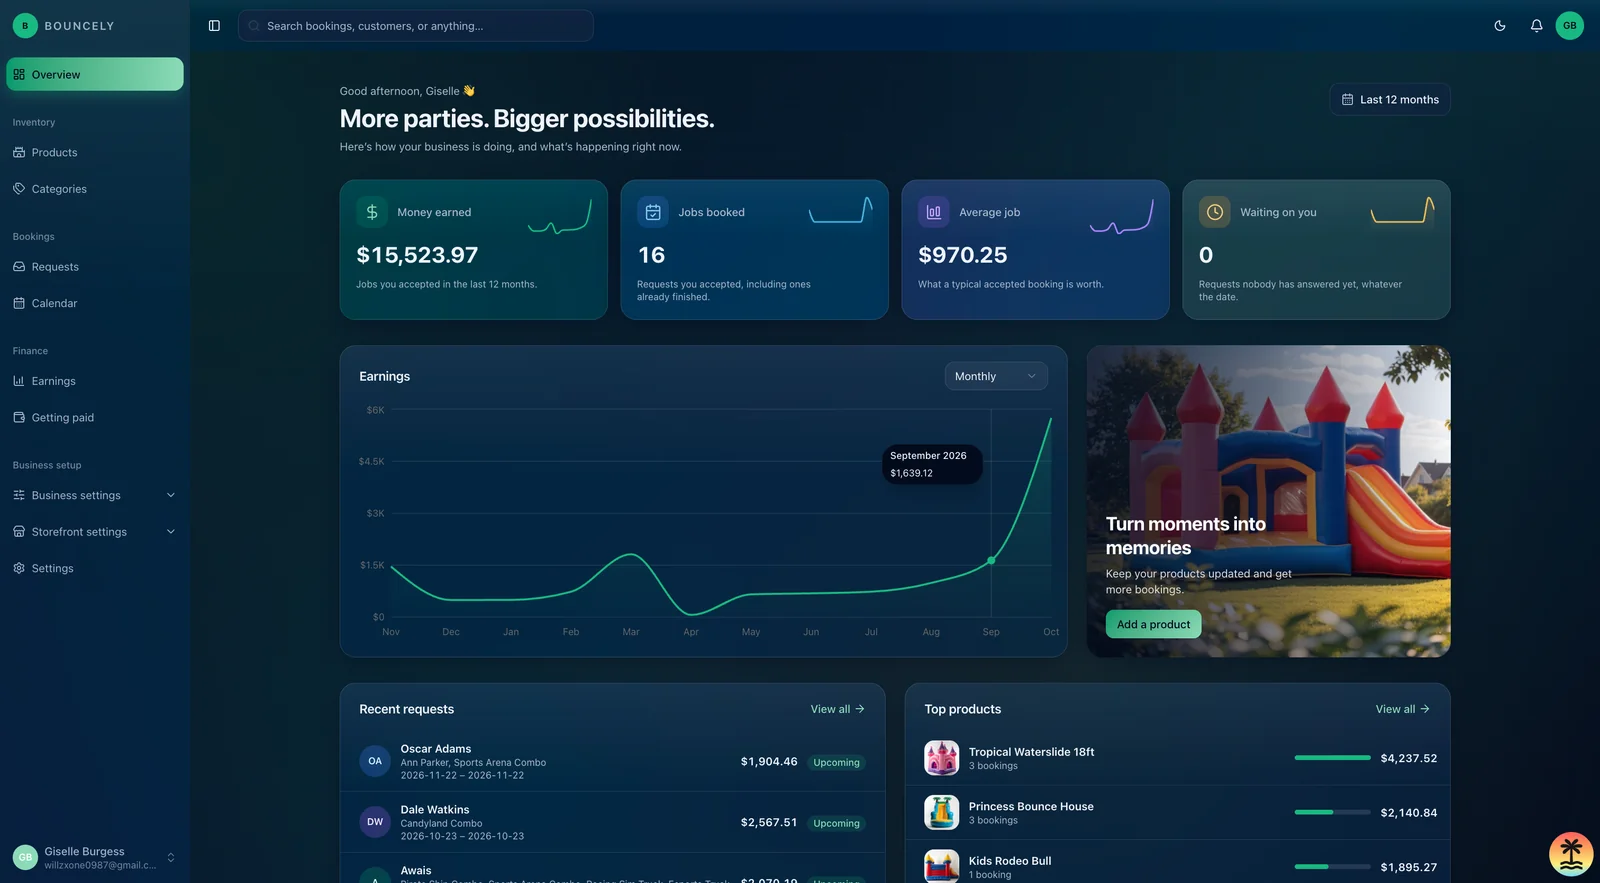Click the Jobs booked calendar-check icon
The height and width of the screenshot is (883, 1600).
pos(653,212)
